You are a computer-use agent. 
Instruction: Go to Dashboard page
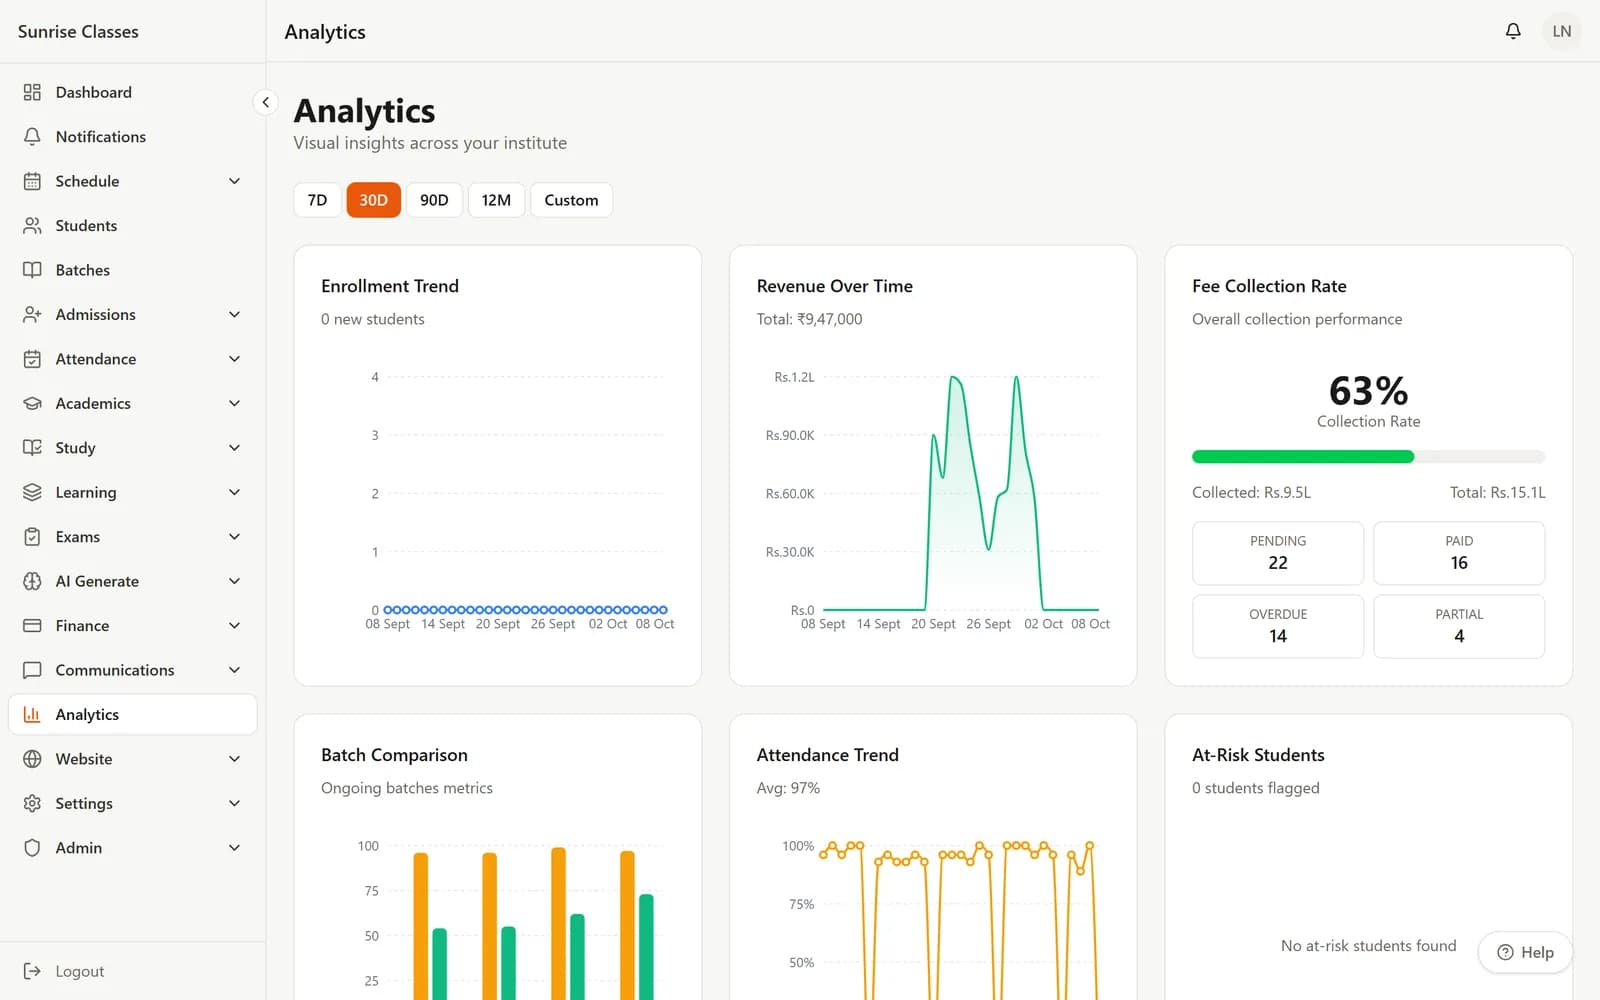133,92
